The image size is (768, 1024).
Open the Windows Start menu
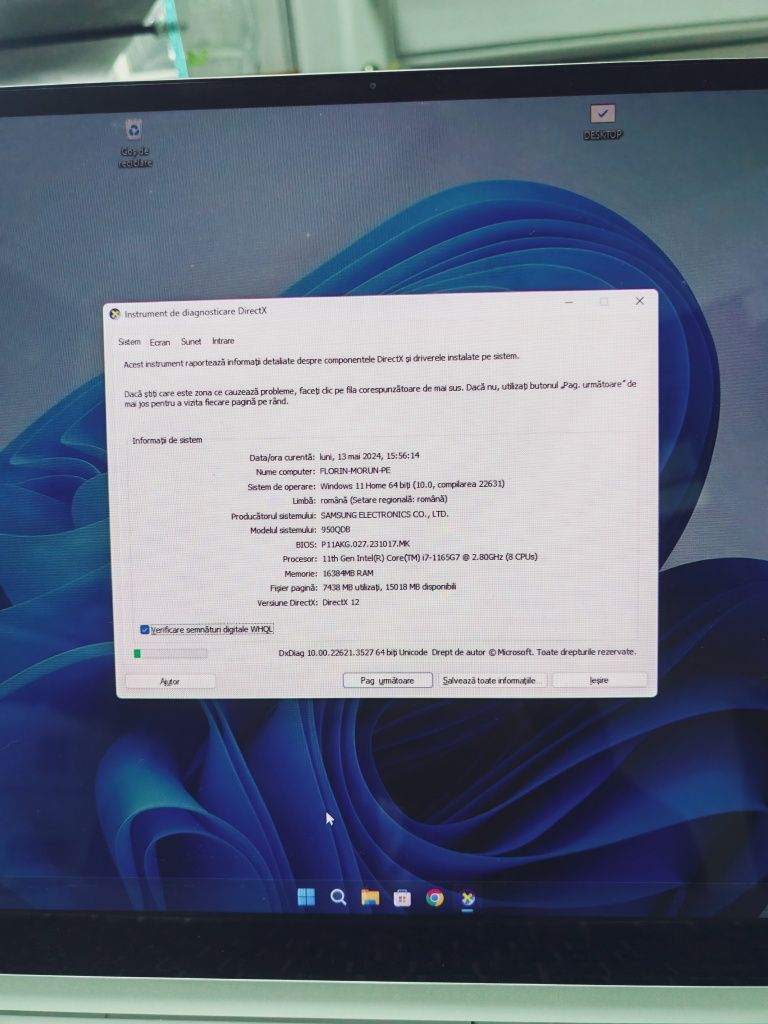(306, 897)
